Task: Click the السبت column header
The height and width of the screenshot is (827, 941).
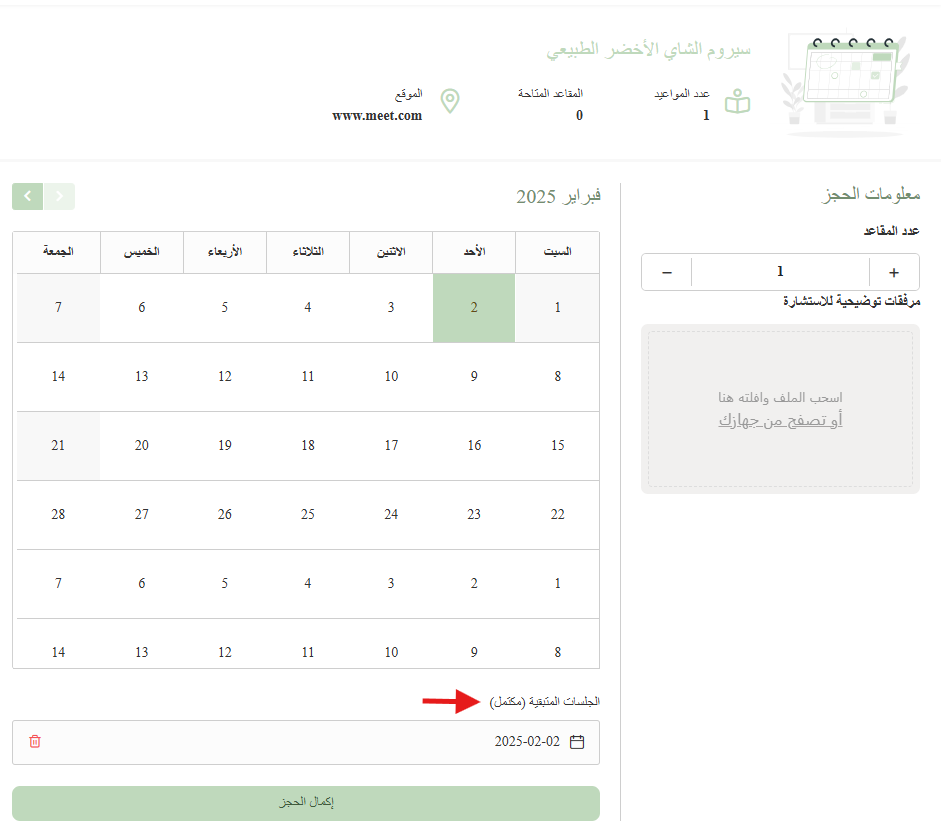Action: point(558,252)
